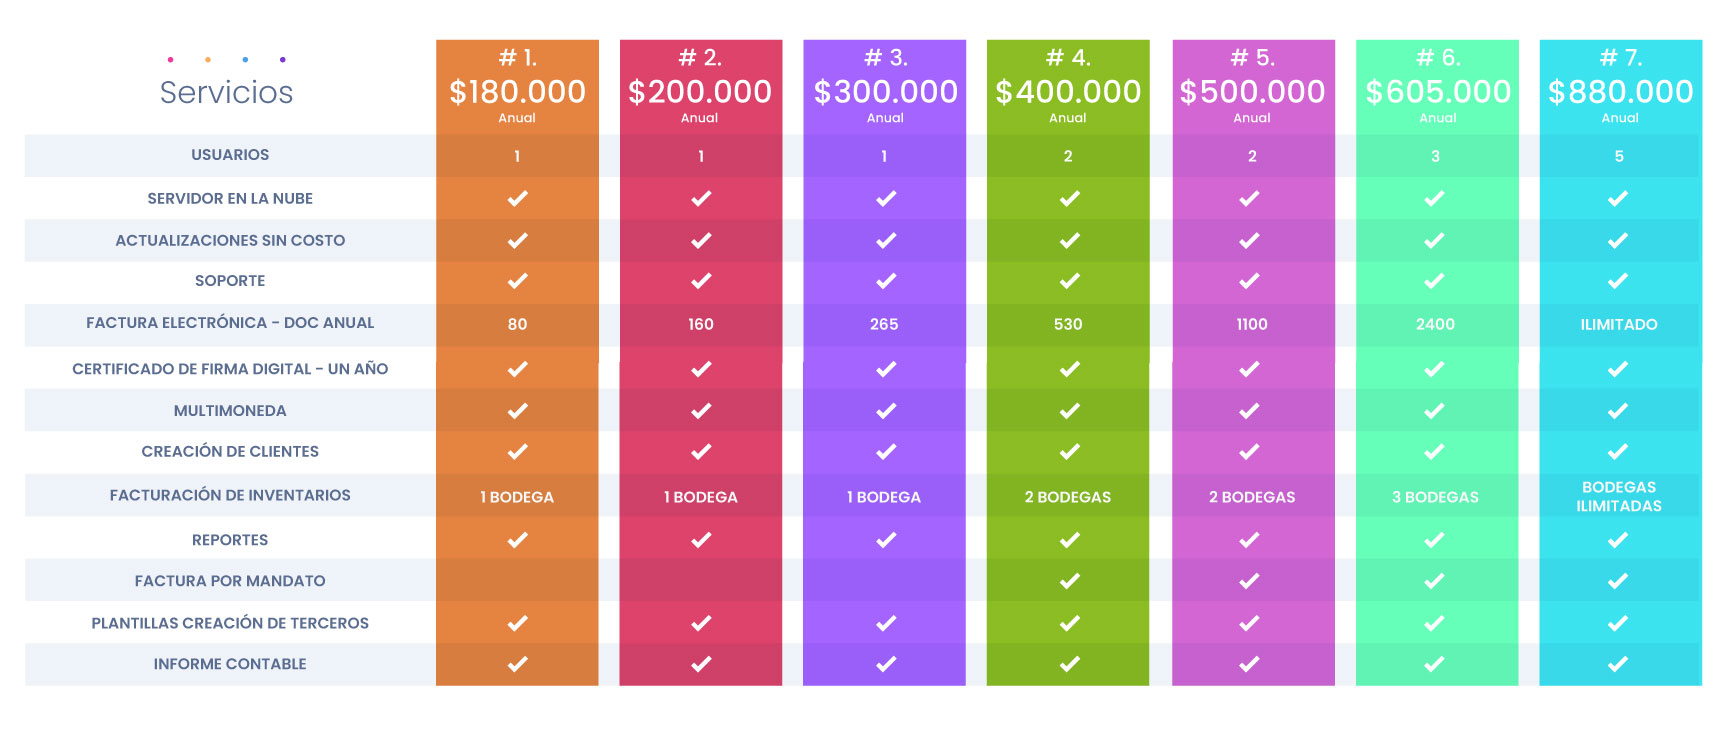This screenshot has height=733, width=1724.
Task: Click the Certificado de Firma Digital checkmark in plan #5
Action: 1249,369
